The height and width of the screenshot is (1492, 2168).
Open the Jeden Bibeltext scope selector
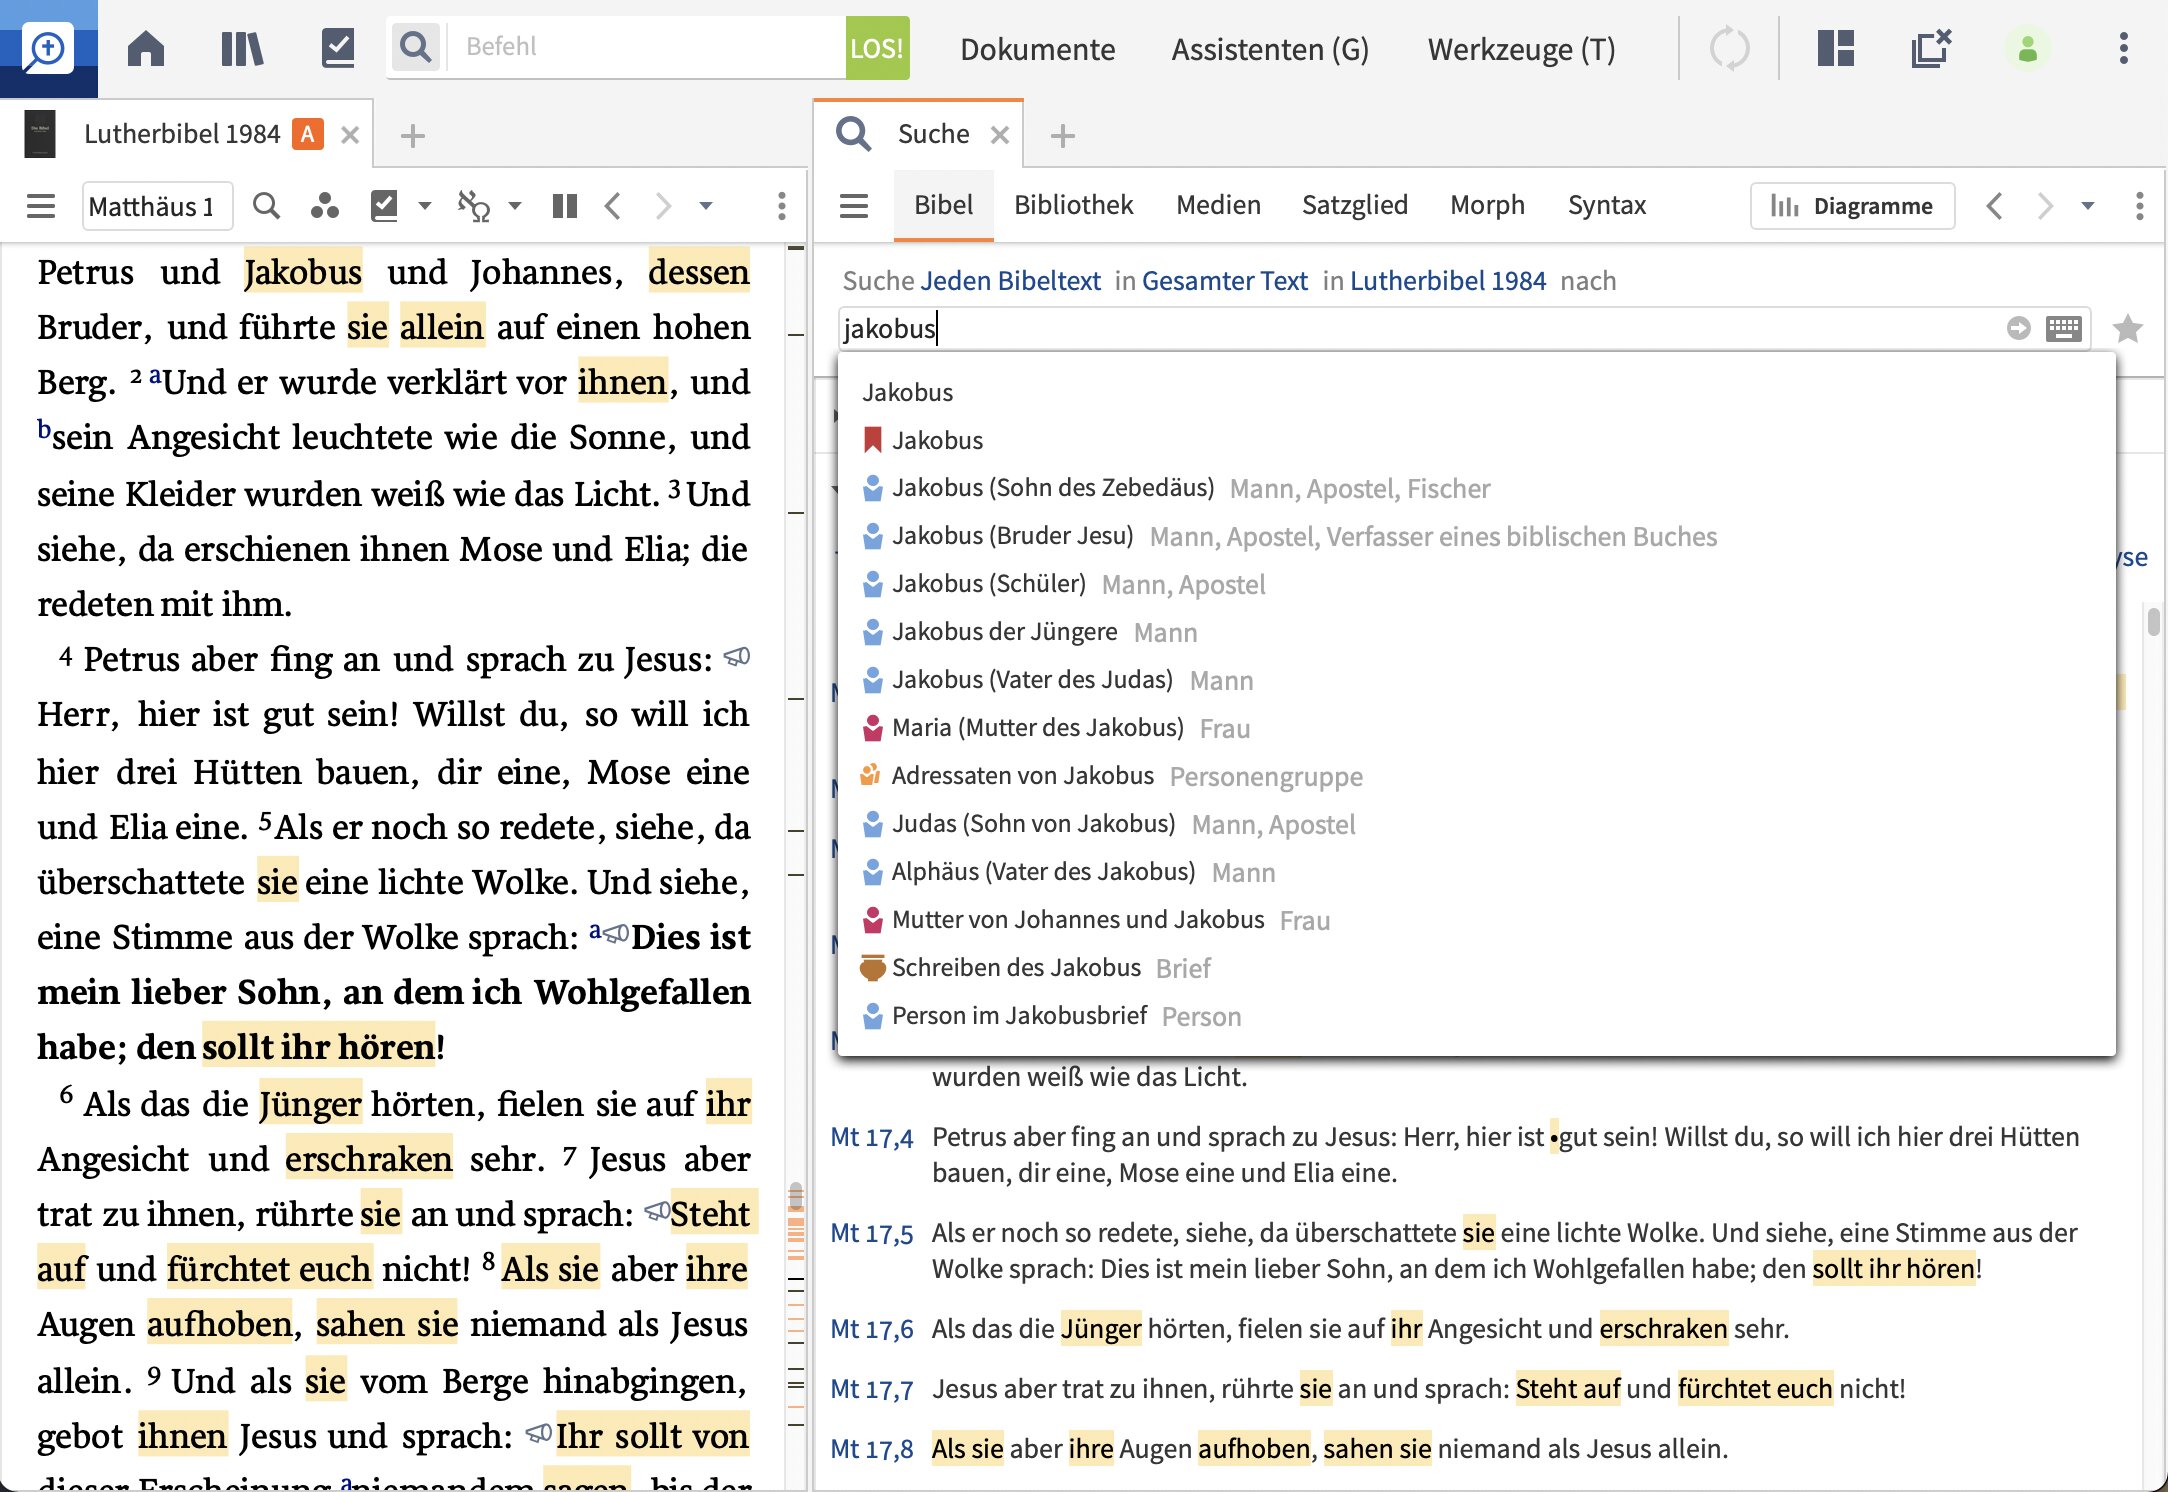pyautogui.click(x=1010, y=281)
